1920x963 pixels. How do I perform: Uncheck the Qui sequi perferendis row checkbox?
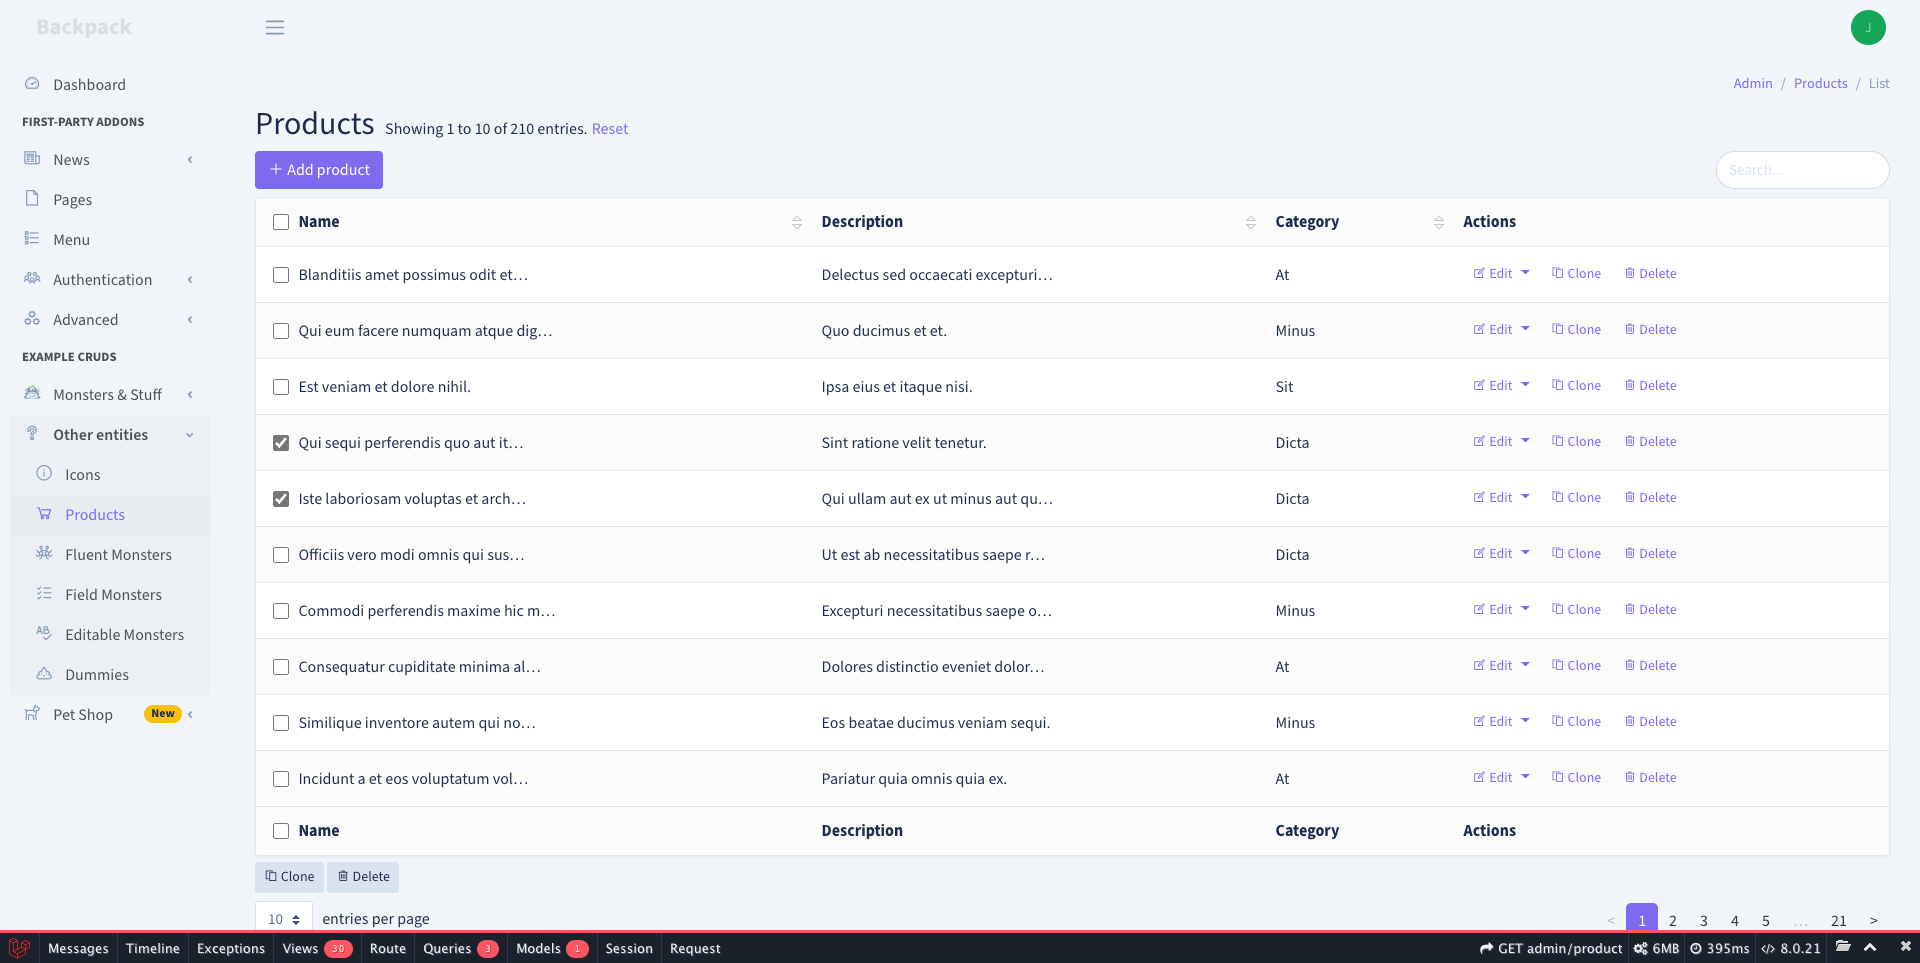[x=281, y=443]
